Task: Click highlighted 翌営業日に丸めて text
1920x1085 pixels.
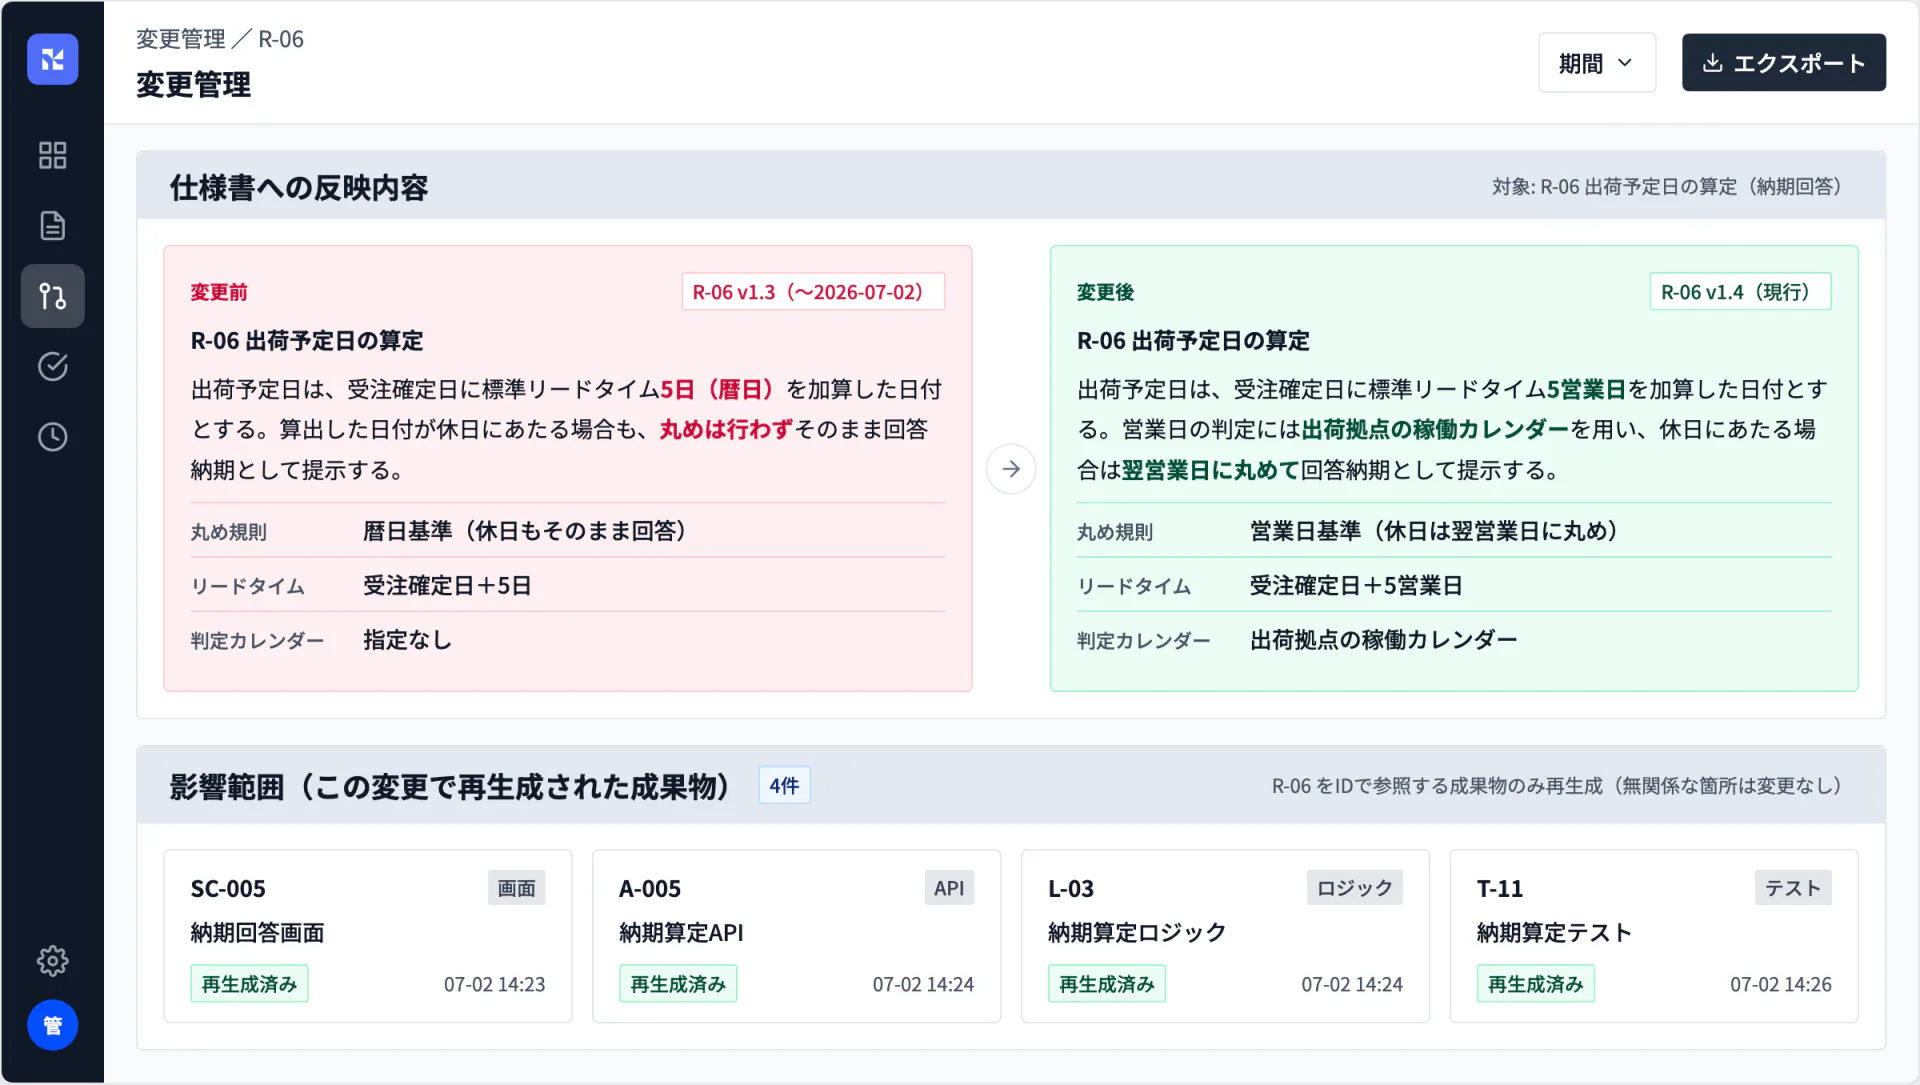Action: click(1211, 470)
